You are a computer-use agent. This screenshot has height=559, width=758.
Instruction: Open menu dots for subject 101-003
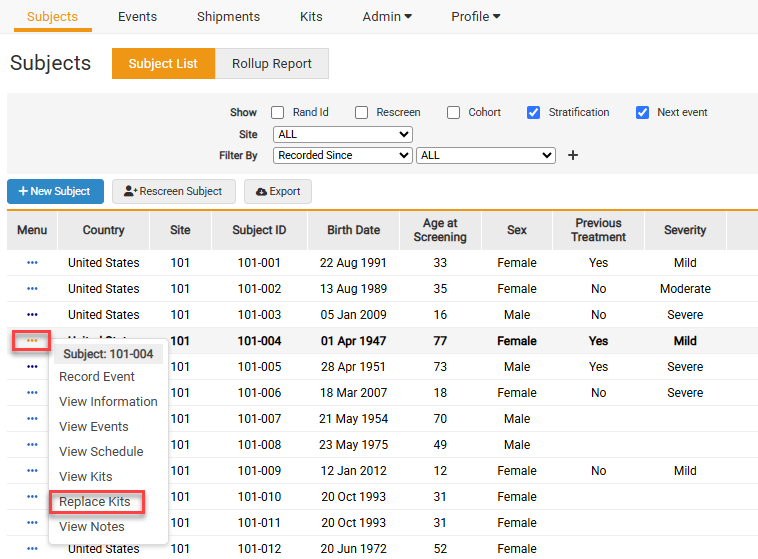[x=32, y=315]
